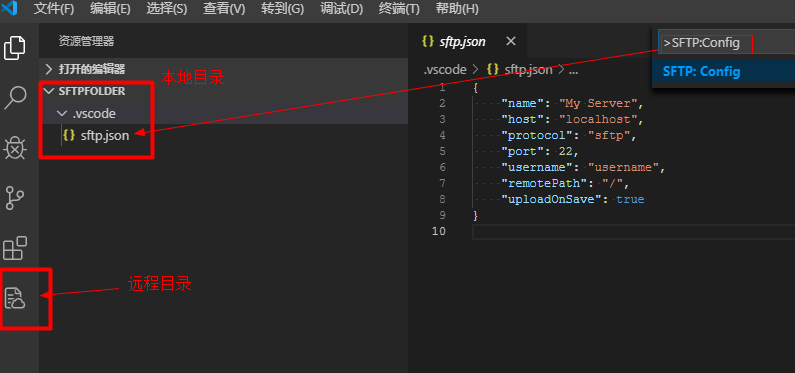Open the 转到(G) menu
The image size is (795, 373).
click(282, 9)
